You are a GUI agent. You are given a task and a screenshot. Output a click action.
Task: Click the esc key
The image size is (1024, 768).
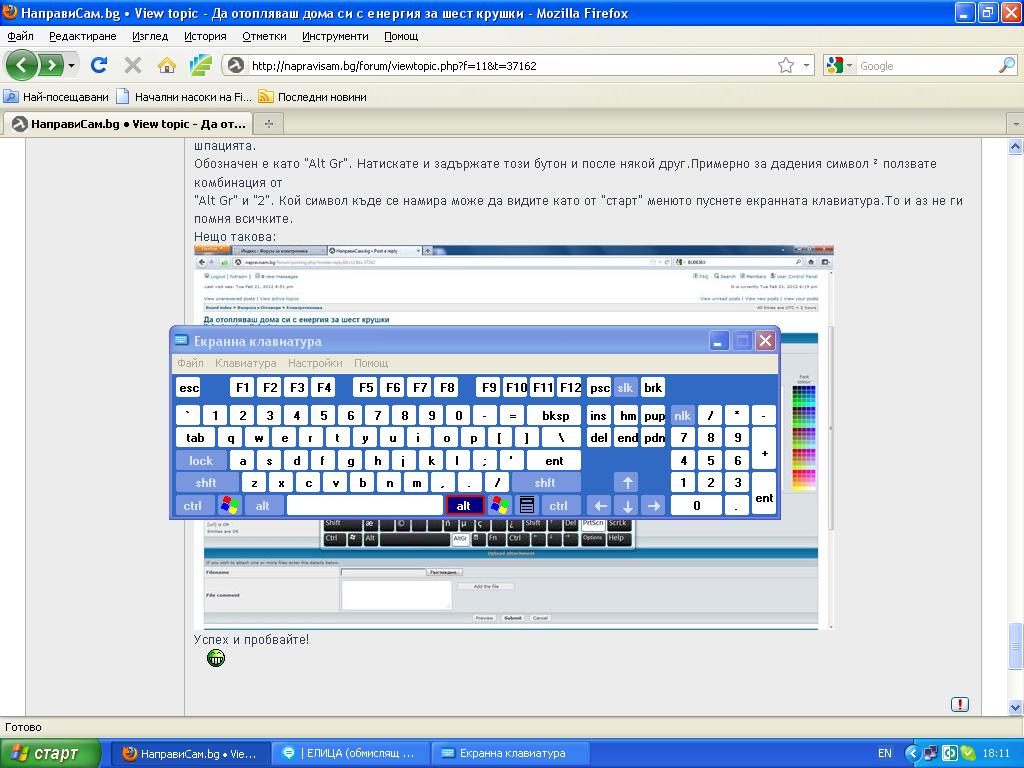(x=189, y=387)
